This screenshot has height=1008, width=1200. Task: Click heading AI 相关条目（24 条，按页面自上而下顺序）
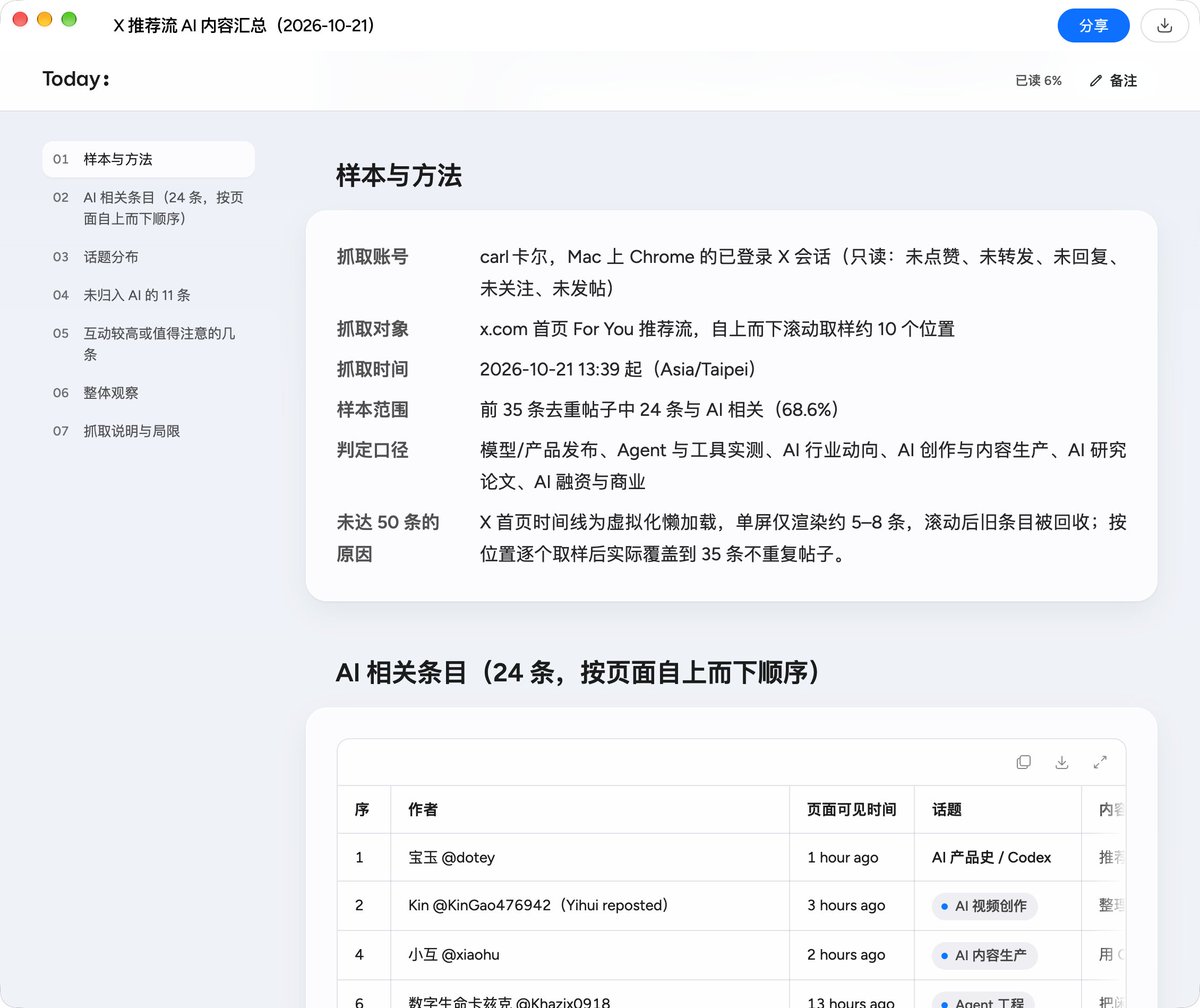click(579, 673)
